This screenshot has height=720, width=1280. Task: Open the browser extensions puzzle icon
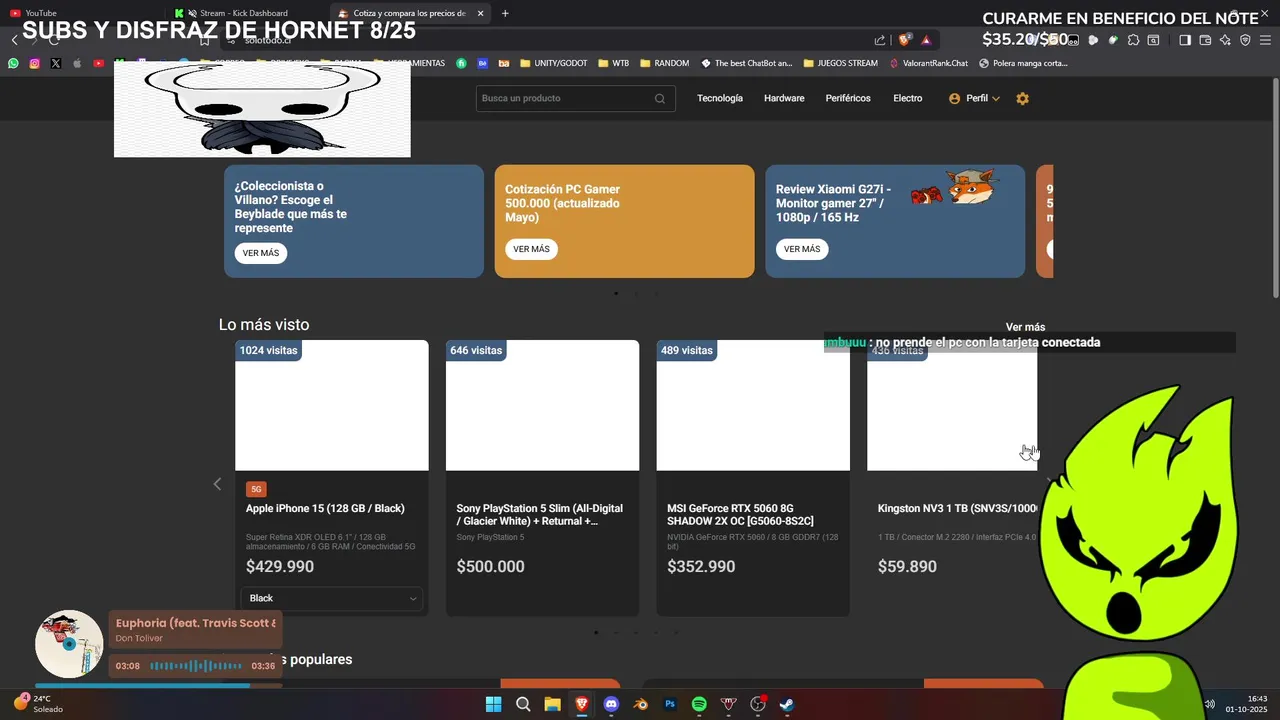pos(1133,40)
